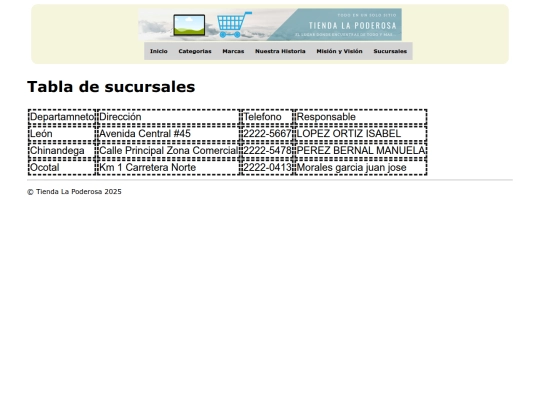540x405 pixels.
Task: Select the Dirección column header
Action: point(168,117)
